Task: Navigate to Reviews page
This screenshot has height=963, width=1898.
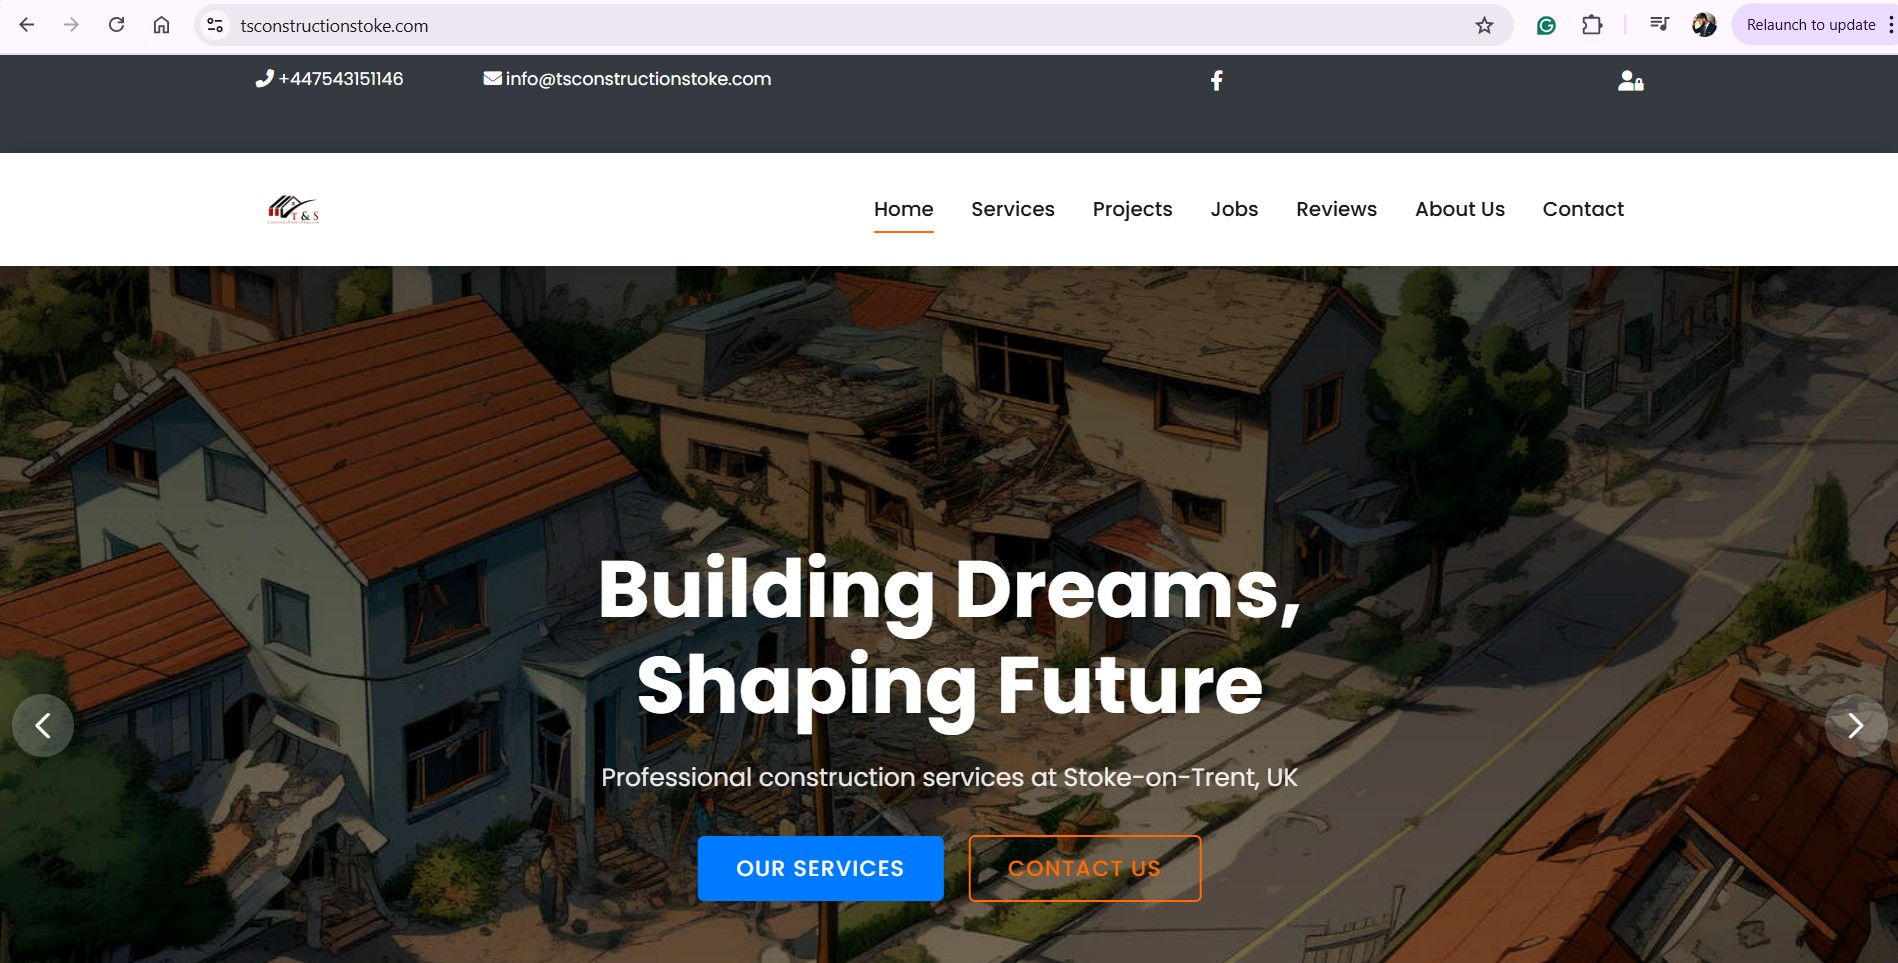Action: (1336, 209)
